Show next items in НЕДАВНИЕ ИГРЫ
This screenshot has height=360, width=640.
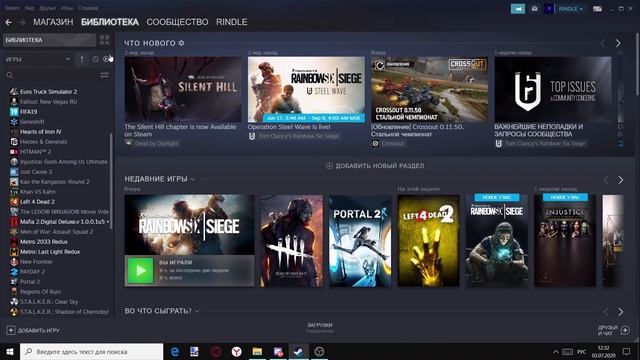click(x=620, y=180)
